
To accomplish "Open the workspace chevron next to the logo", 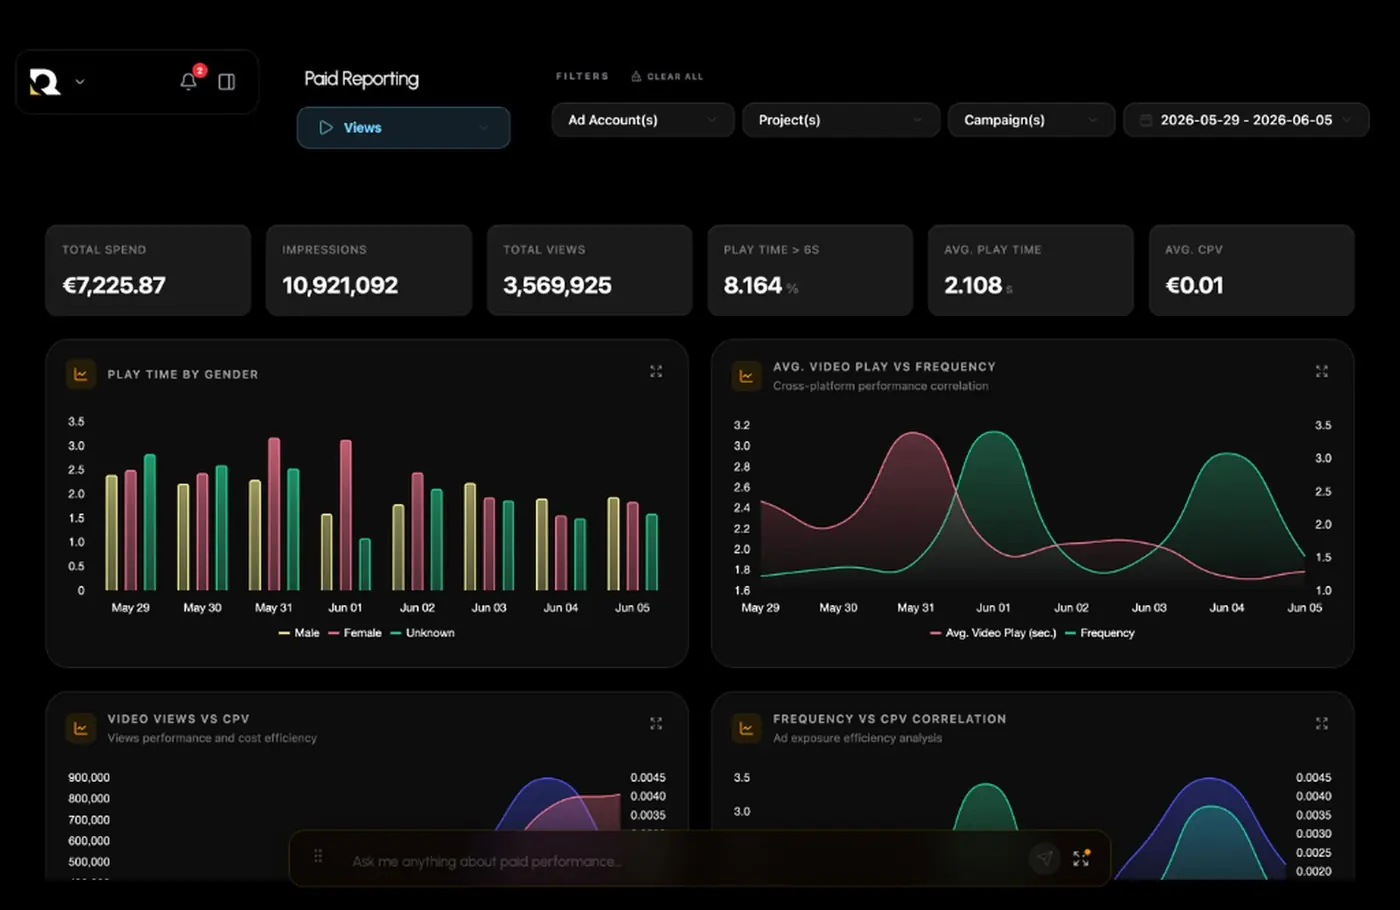I will pos(80,82).
